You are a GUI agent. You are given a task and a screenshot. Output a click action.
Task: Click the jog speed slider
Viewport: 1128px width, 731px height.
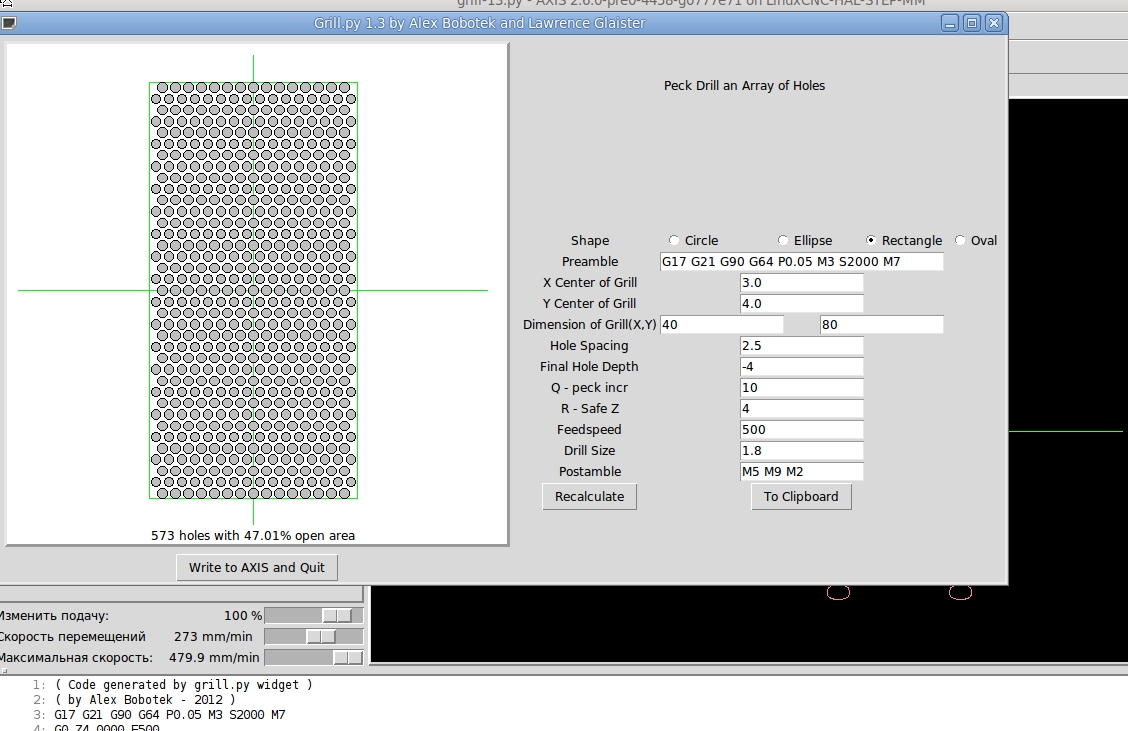314,637
